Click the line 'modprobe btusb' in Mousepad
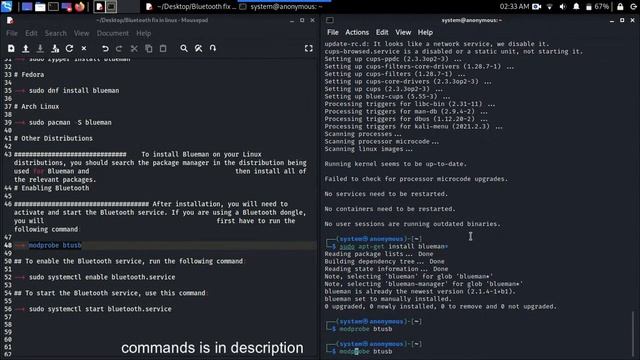 [x=55, y=245]
